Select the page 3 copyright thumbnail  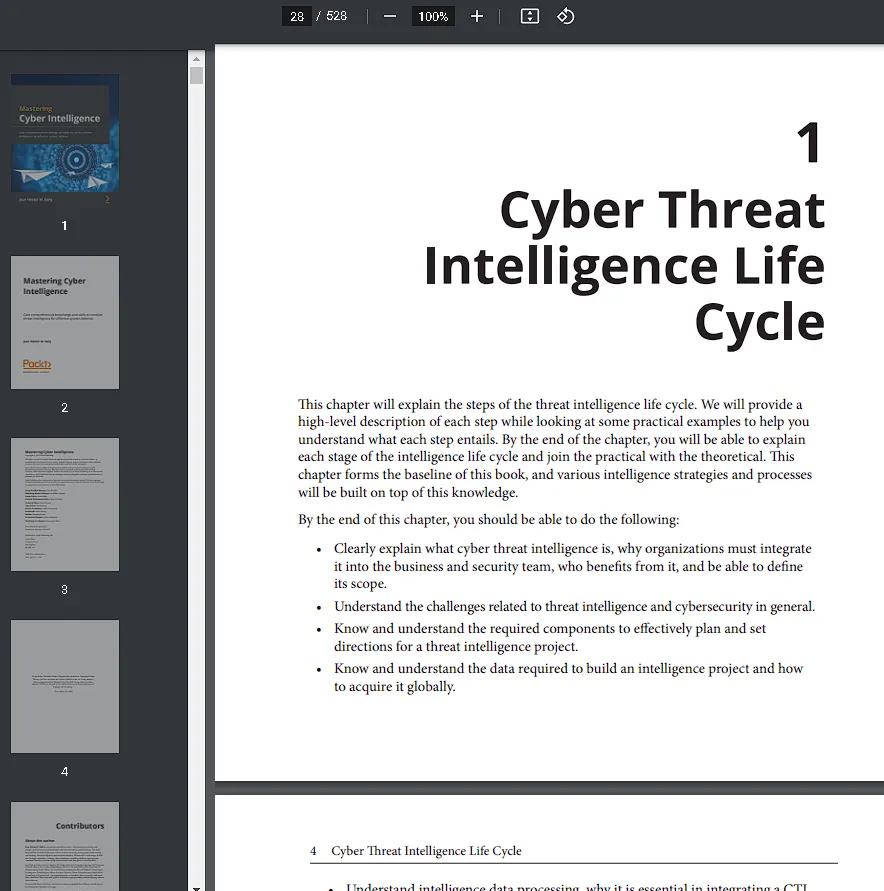[x=65, y=504]
